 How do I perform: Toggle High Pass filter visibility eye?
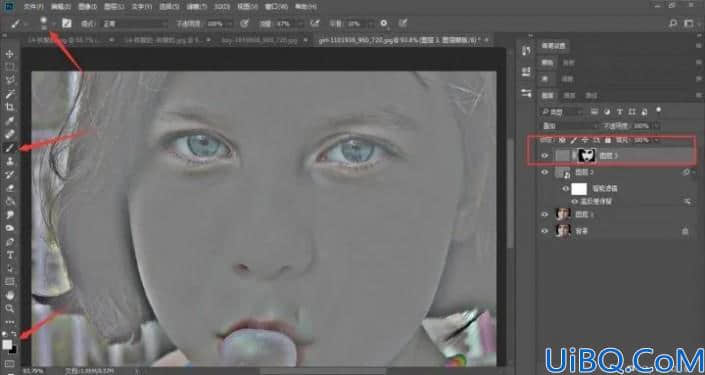[575, 202]
